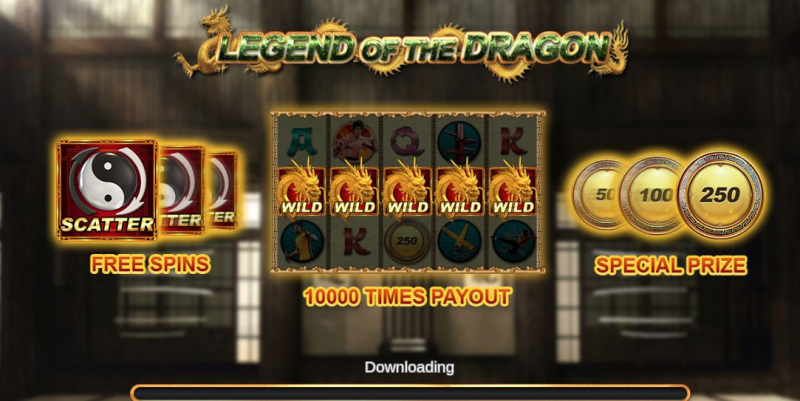Click the Special Prize label
The width and height of the screenshot is (800, 401).
[670, 265]
